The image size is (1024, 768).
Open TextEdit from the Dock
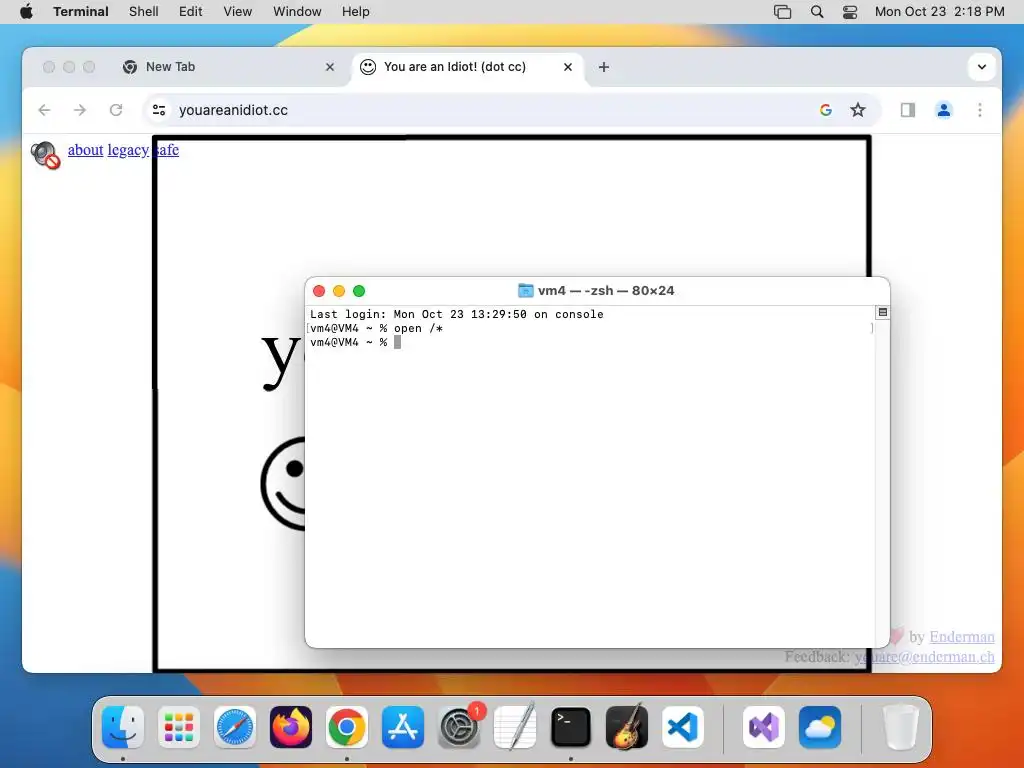515,727
